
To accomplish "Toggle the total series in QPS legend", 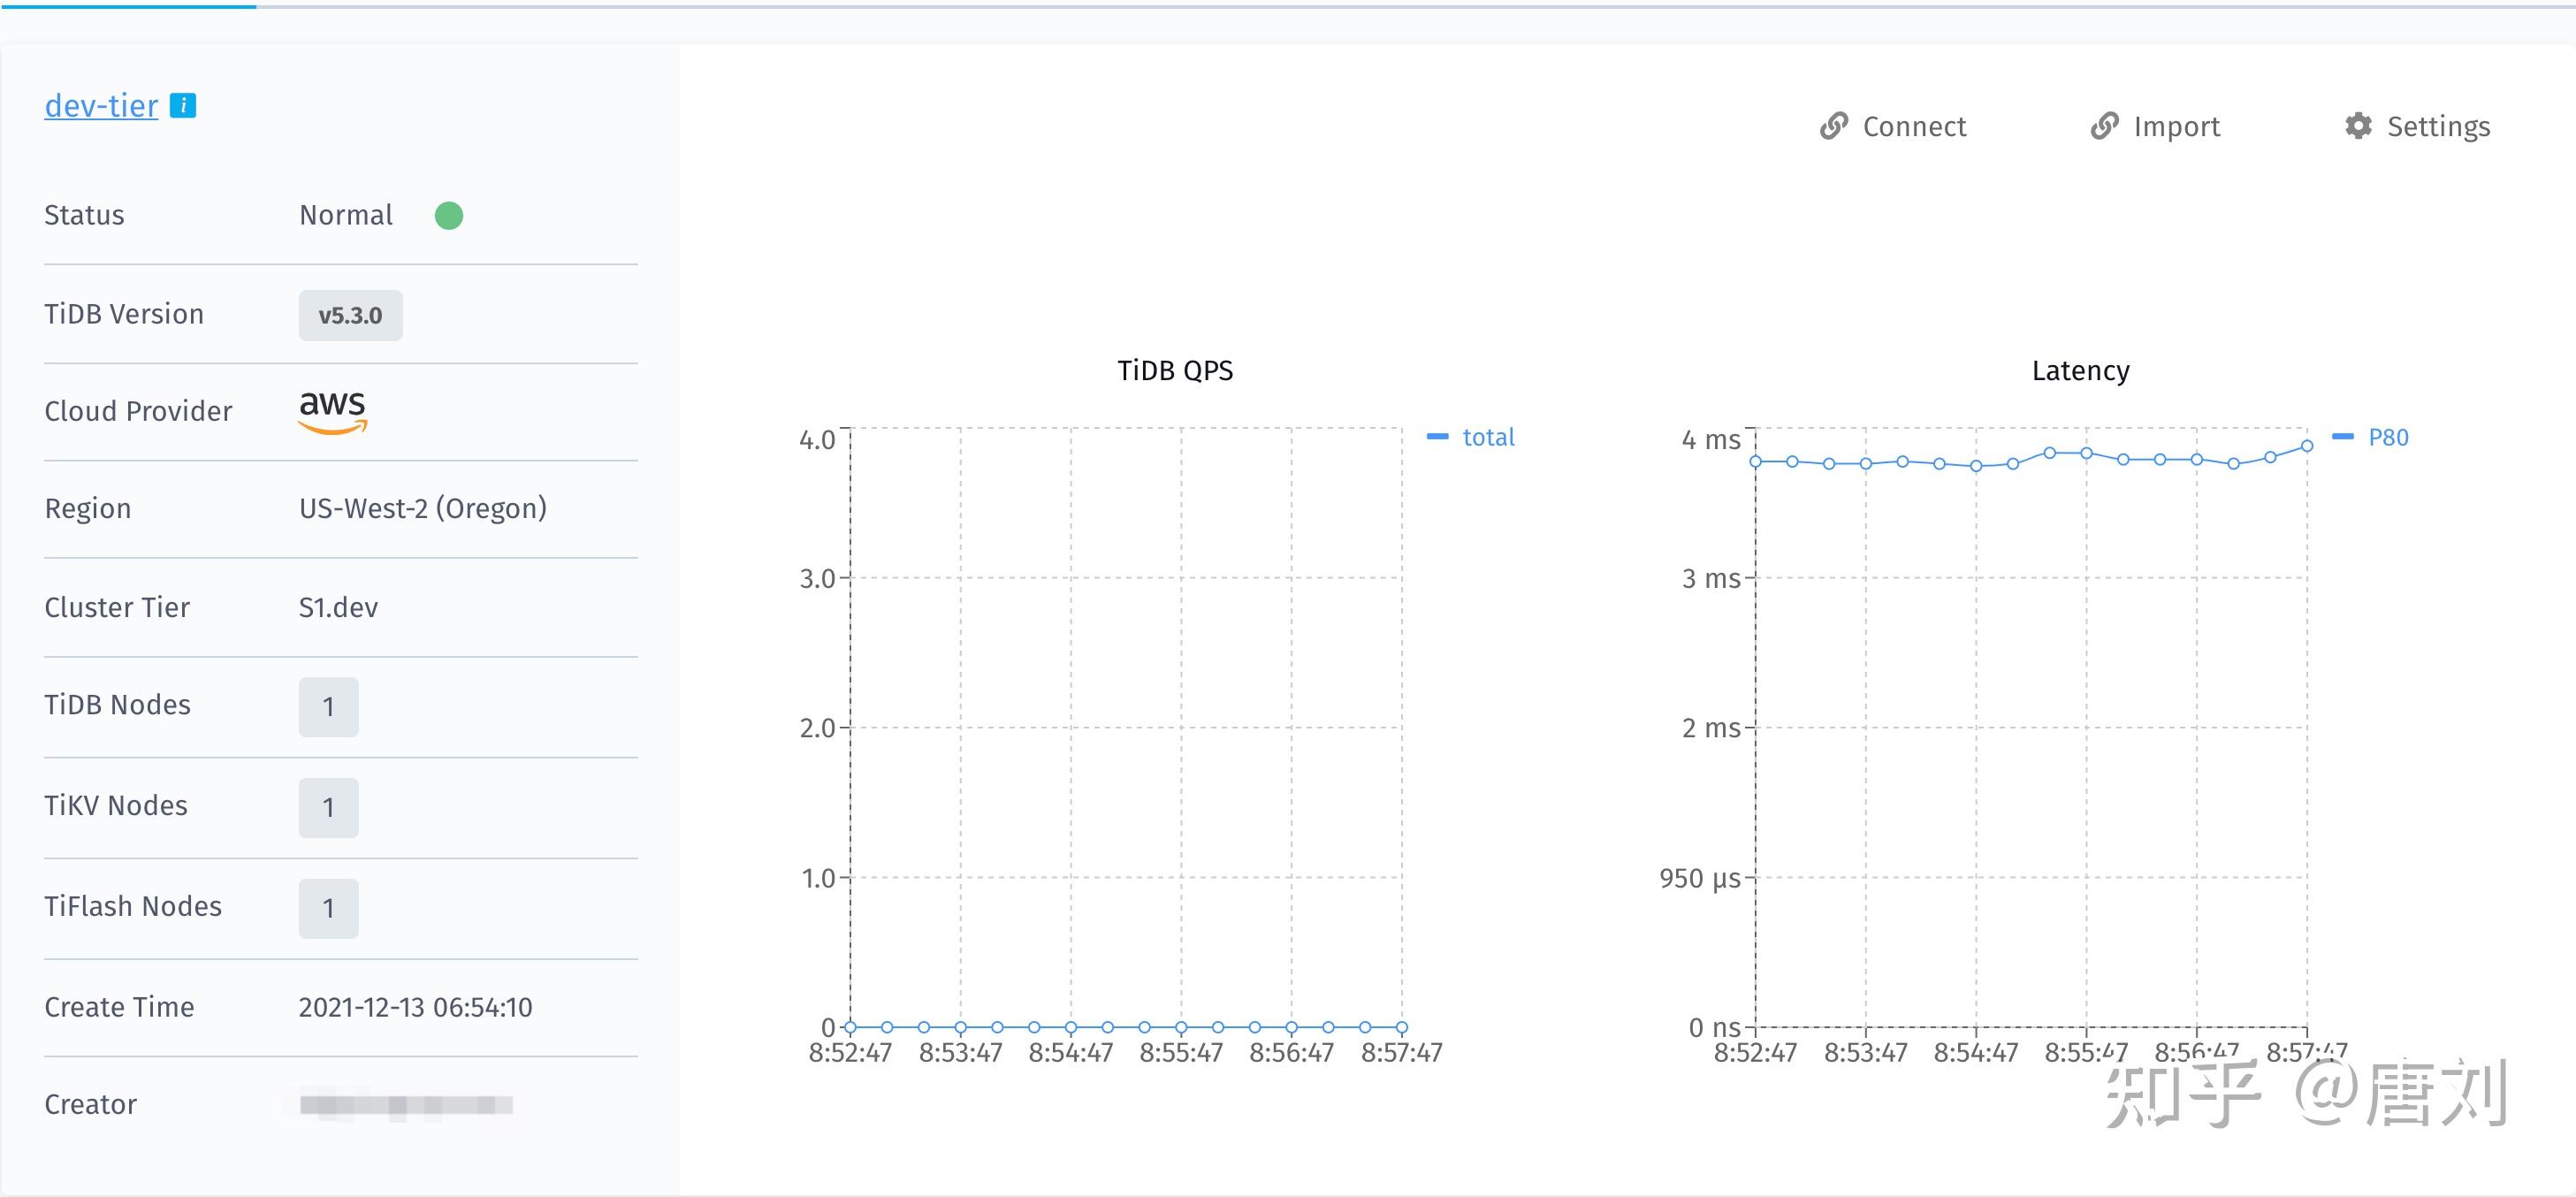I will tap(1488, 437).
